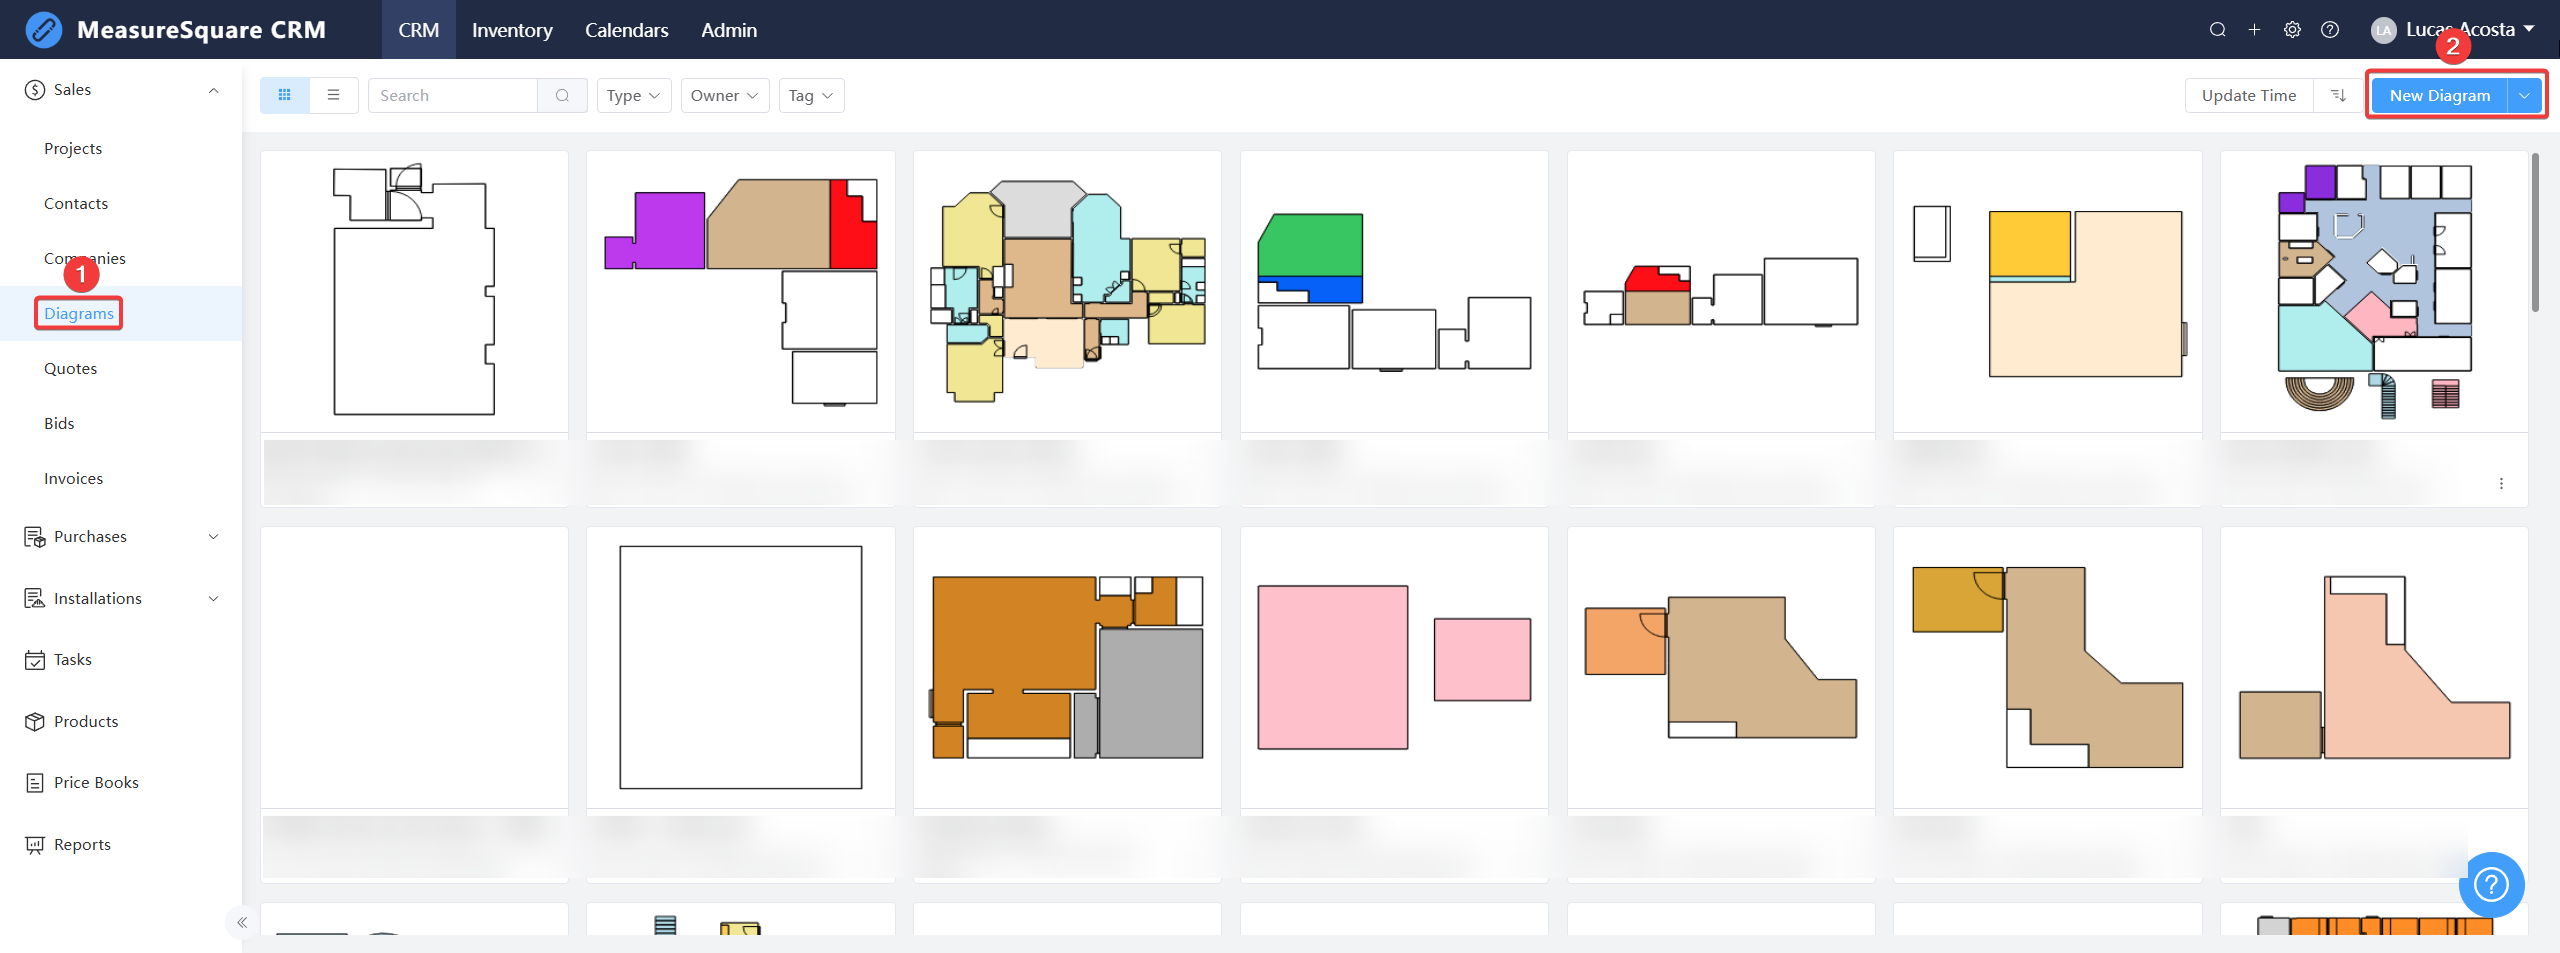This screenshot has width=2560, height=953.
Task: Click the diagram list vertical scrollbar
Action: pos(2535,232)
